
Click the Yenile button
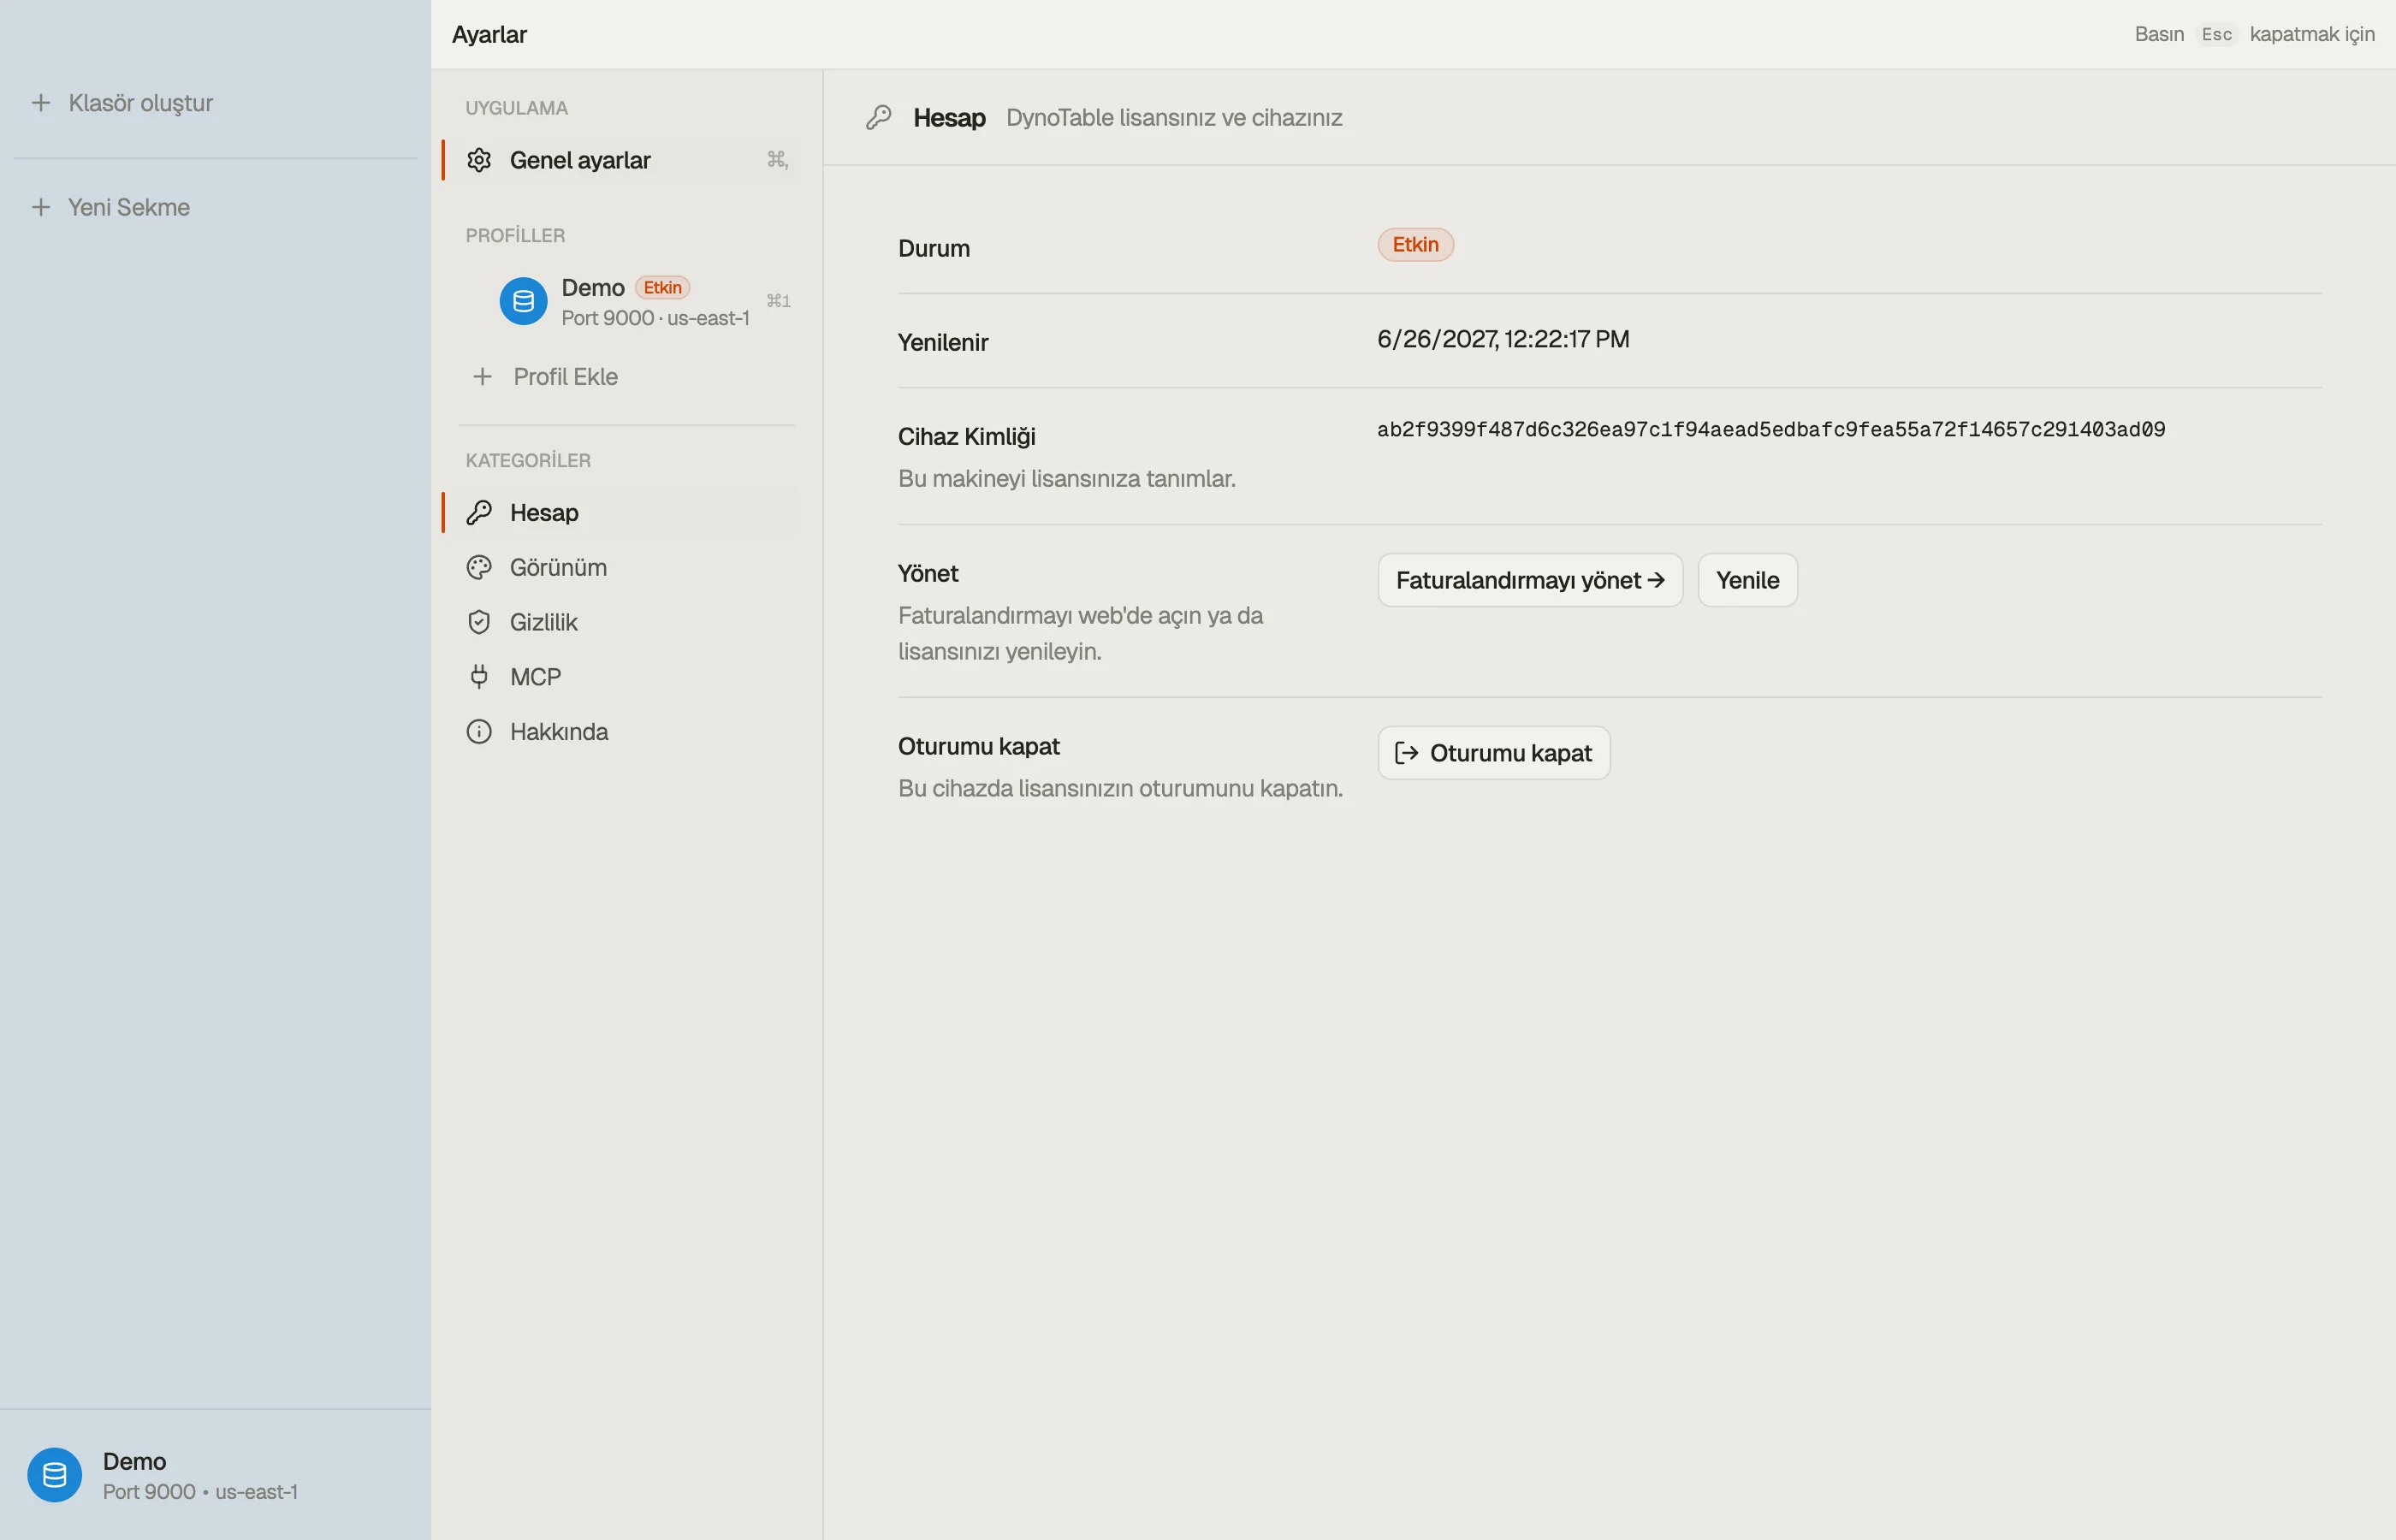pyautogui.click(x=1747, y=580)
